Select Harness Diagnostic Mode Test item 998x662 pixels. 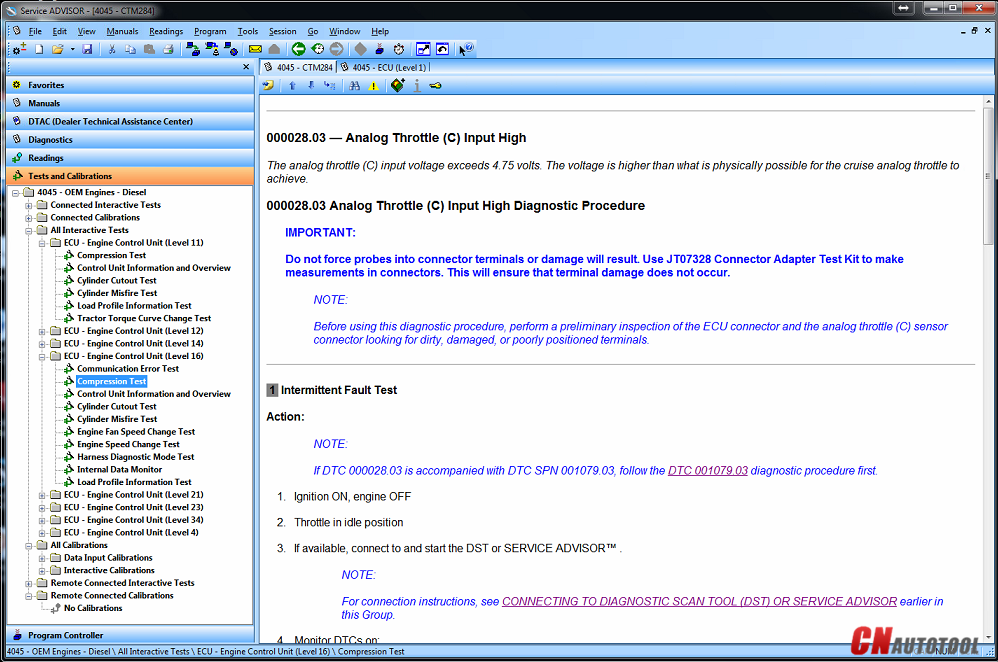coord(136,457)
